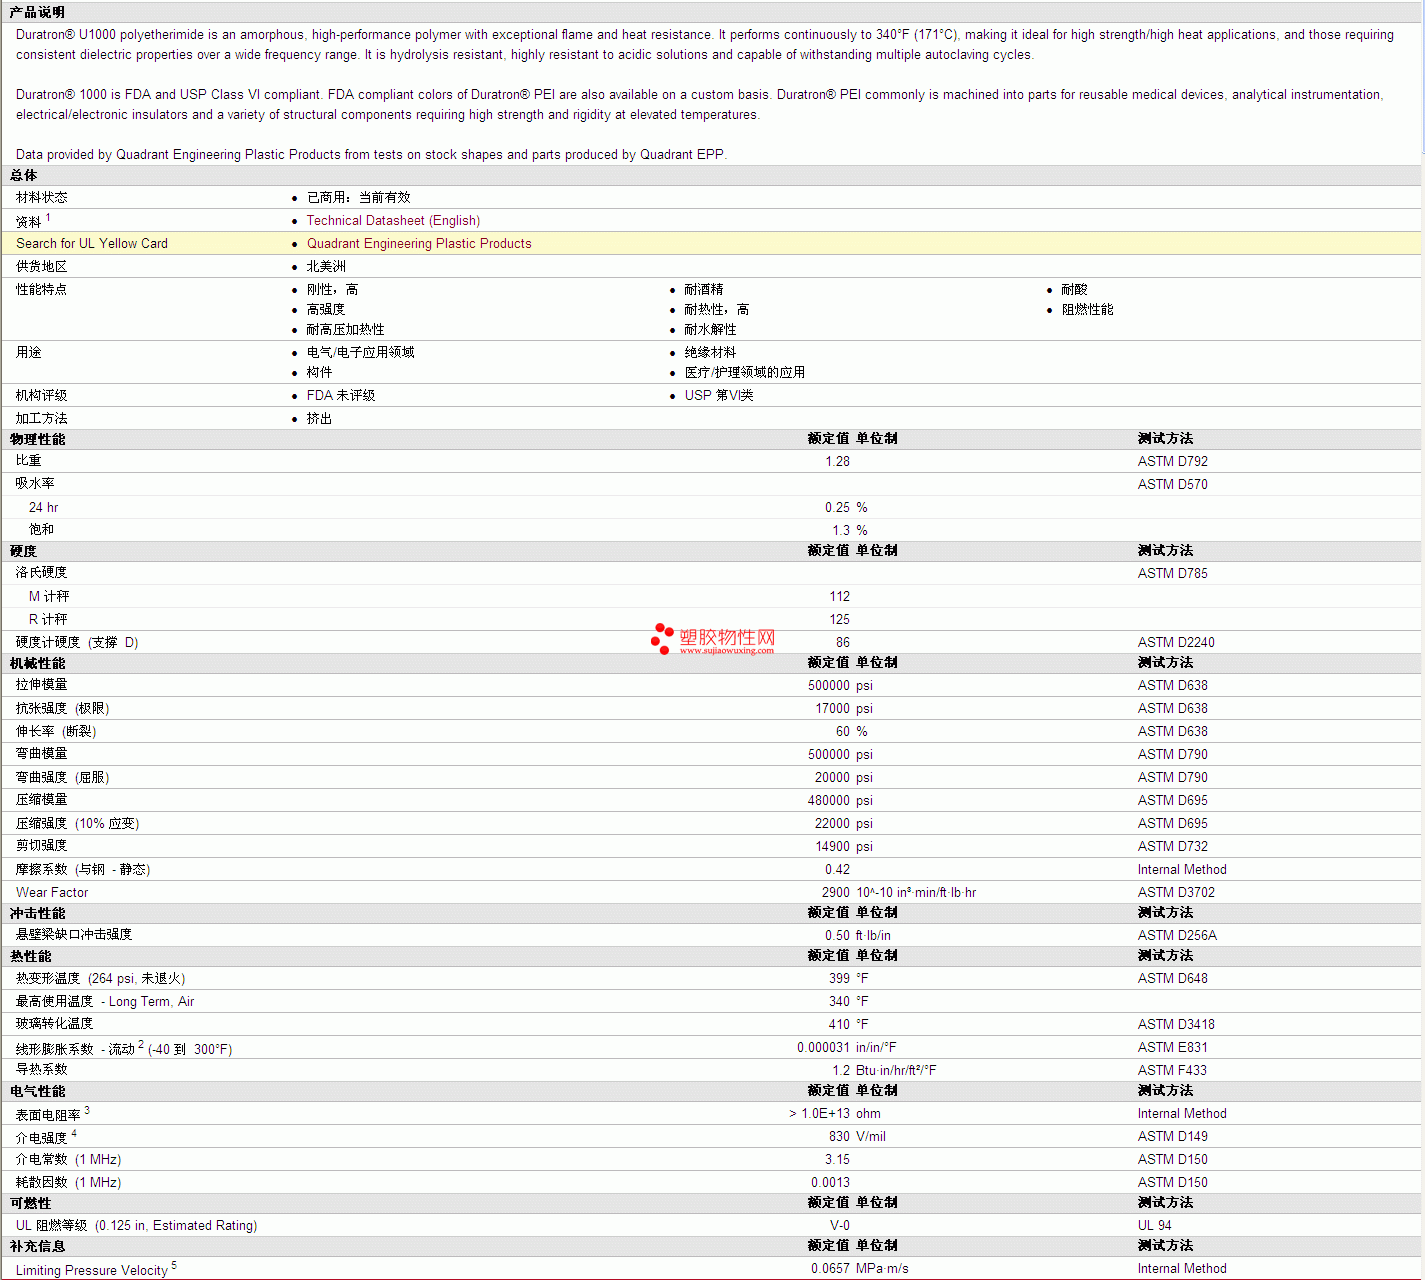1425x1280 pixels.
Task: Select the 最高使用温度 - Long Term, Air label
Action: pos(105,1002)
